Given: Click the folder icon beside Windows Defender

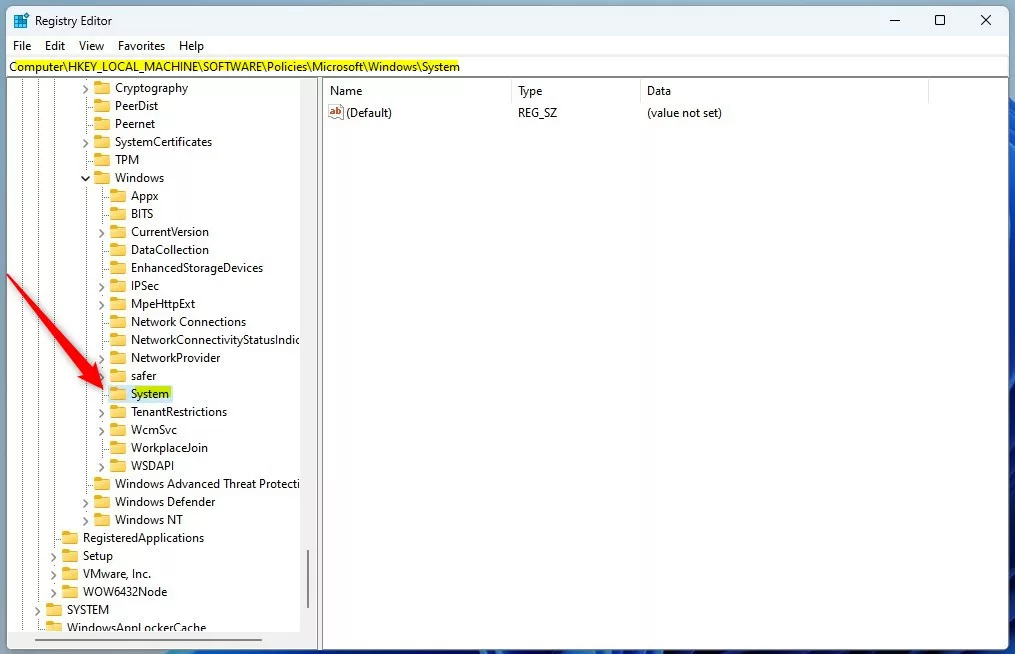Looking at the screenshot, I should (x=102, y=502).
